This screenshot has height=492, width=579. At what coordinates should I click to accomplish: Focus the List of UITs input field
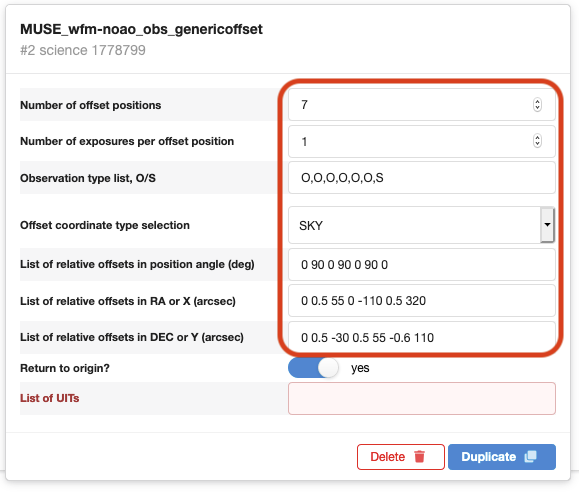point(422,399)
